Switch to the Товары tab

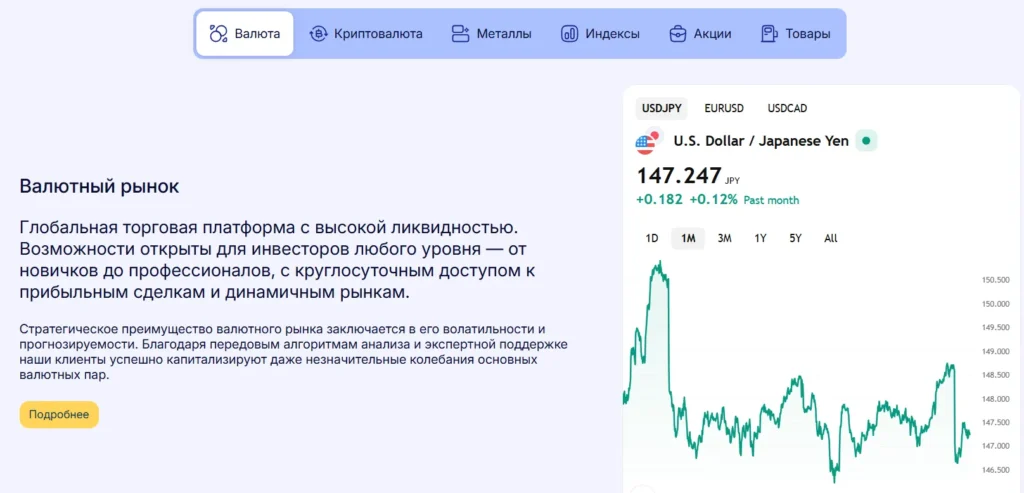click(796, 34)
